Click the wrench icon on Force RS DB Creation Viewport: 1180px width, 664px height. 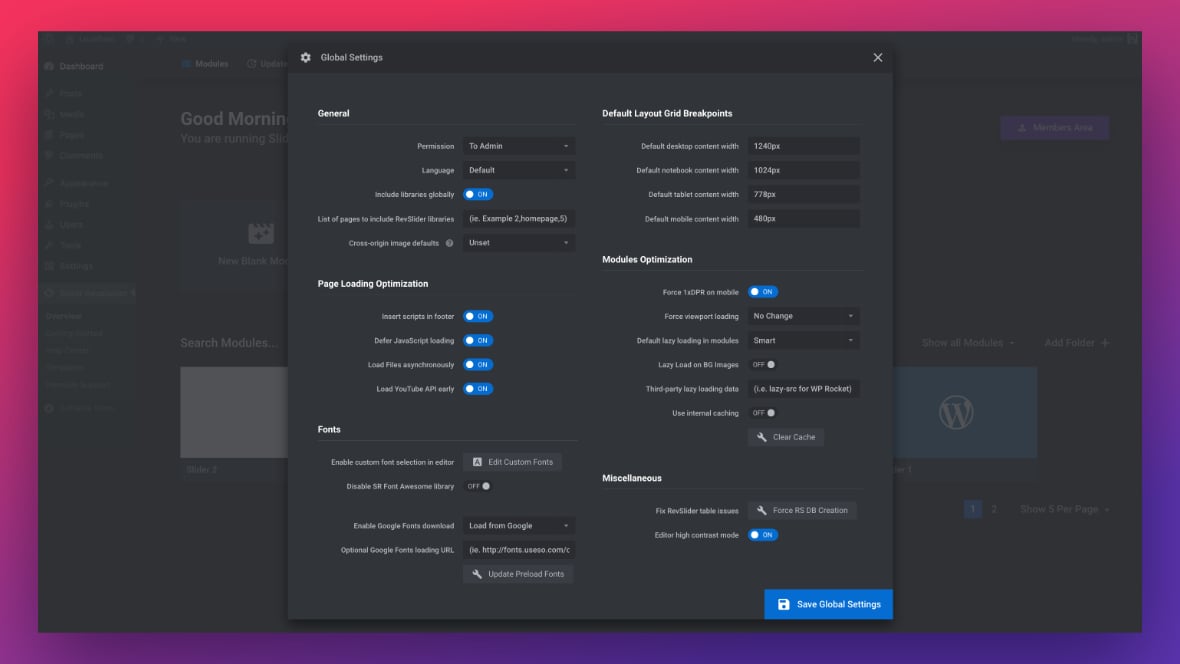click(762, 510)
